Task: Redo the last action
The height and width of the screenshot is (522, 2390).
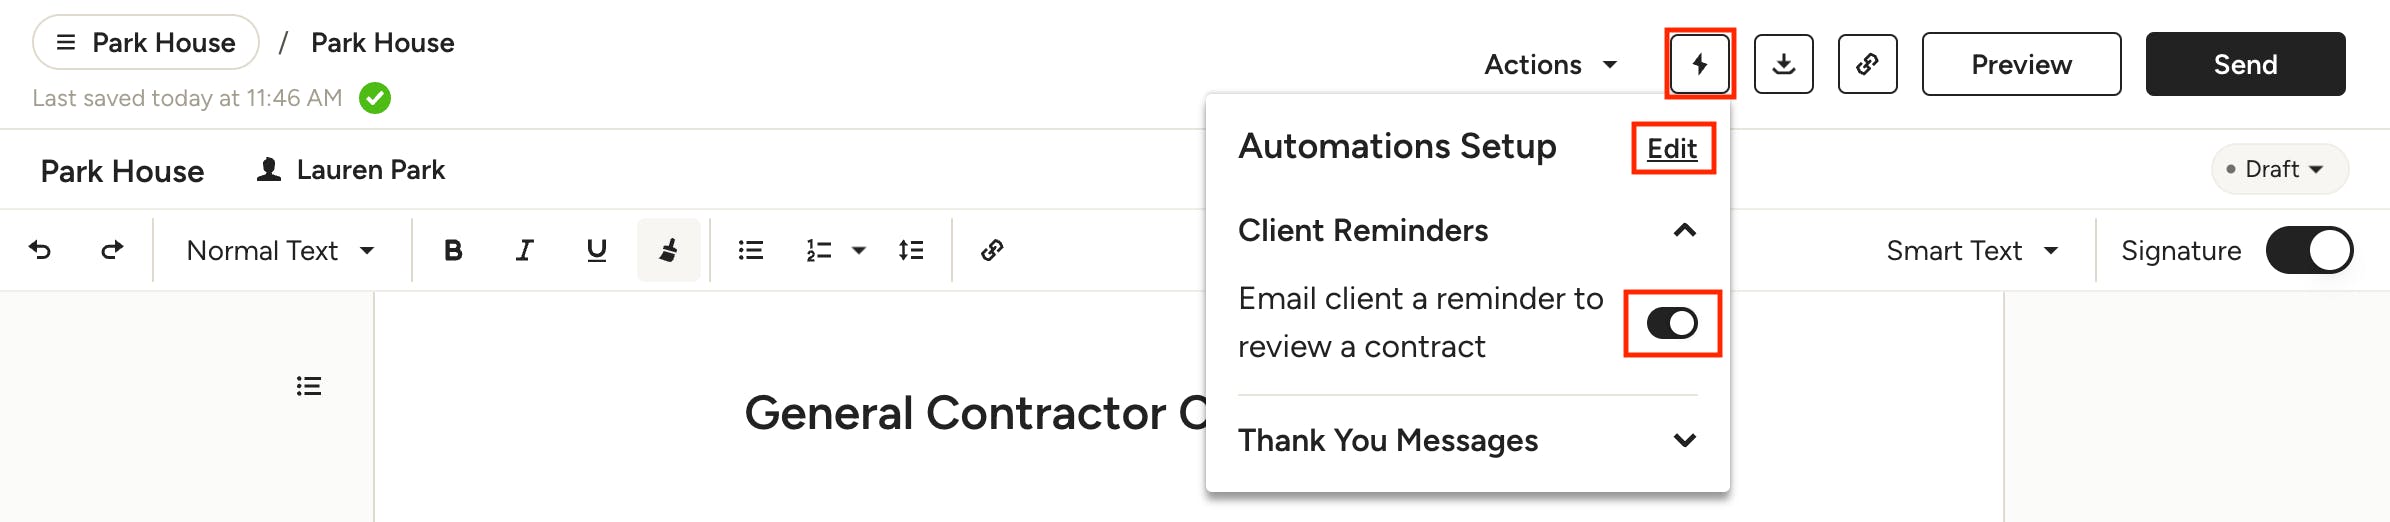Action: 112,250
